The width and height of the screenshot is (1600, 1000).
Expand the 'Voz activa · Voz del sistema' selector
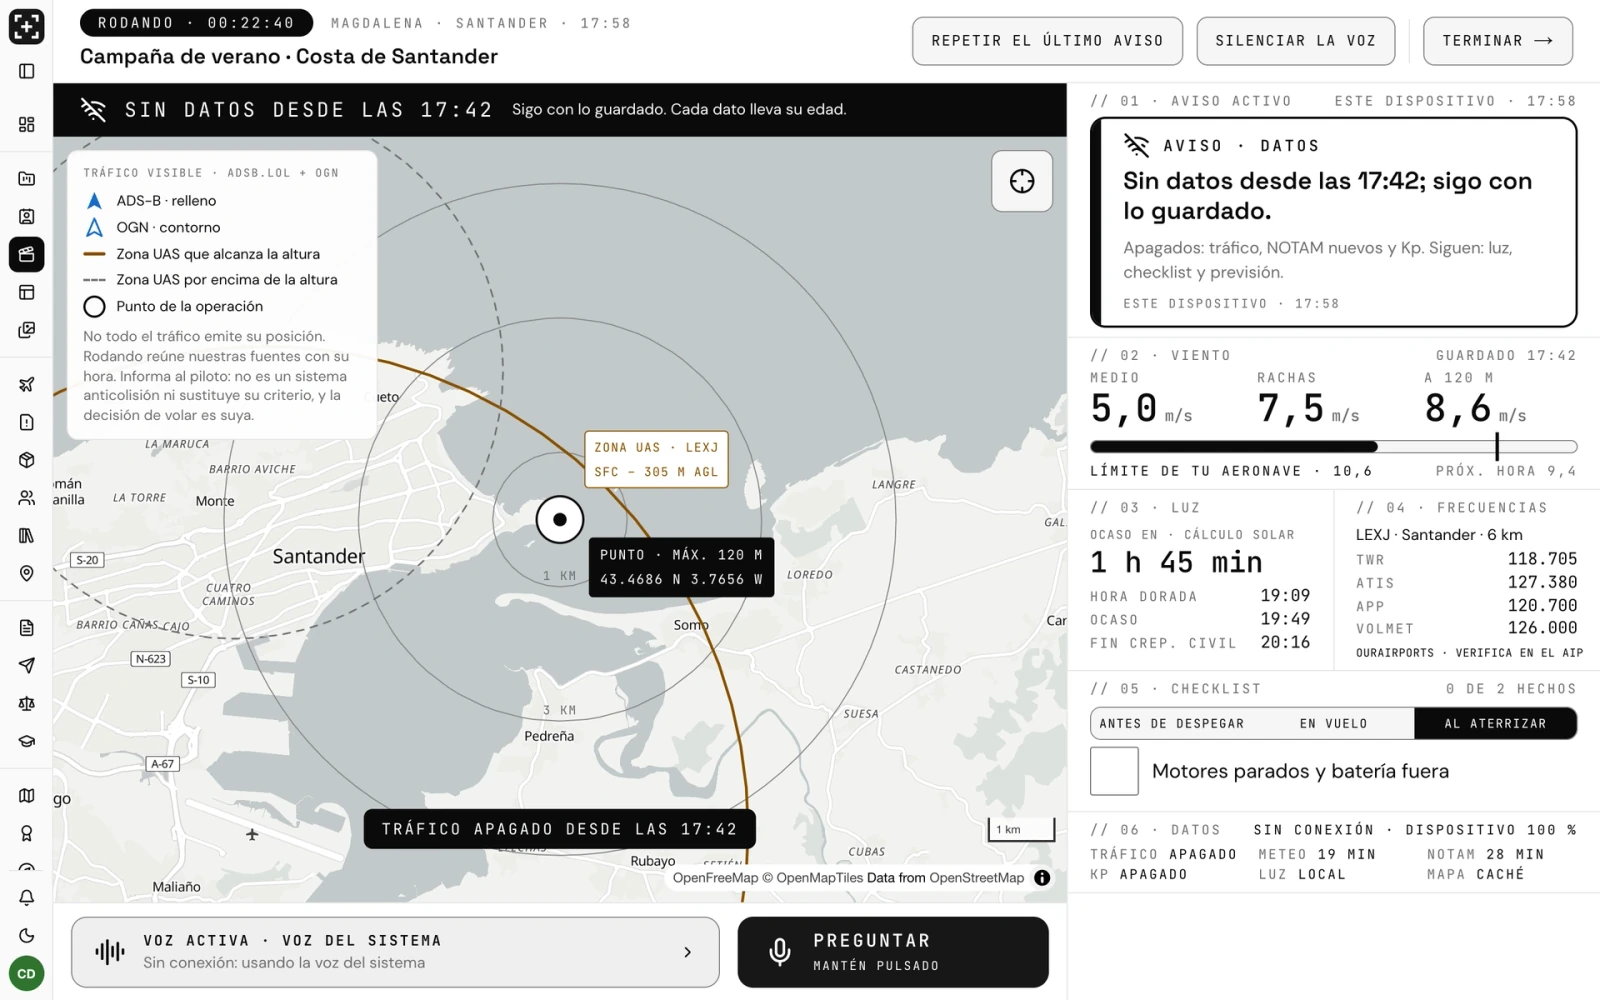point(395,952)
